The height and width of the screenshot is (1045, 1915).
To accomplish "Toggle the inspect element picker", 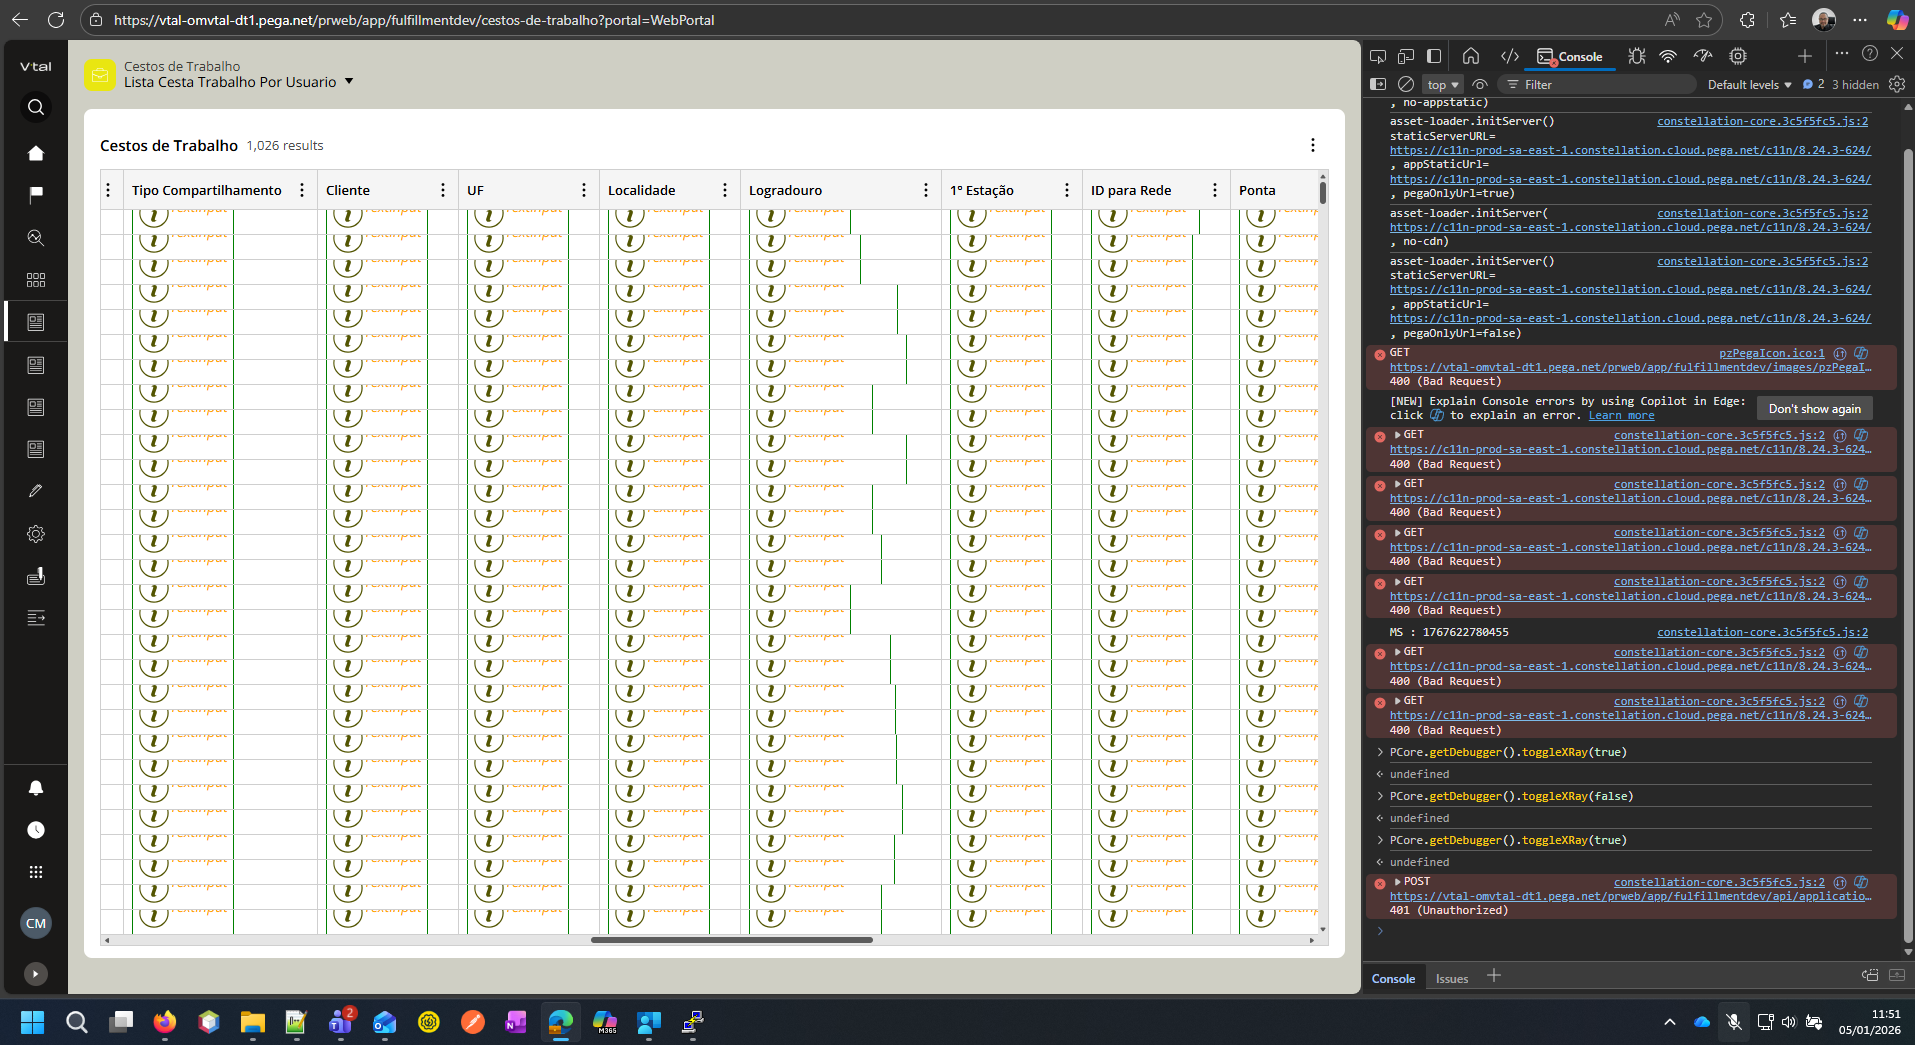I will point(1378,56).
